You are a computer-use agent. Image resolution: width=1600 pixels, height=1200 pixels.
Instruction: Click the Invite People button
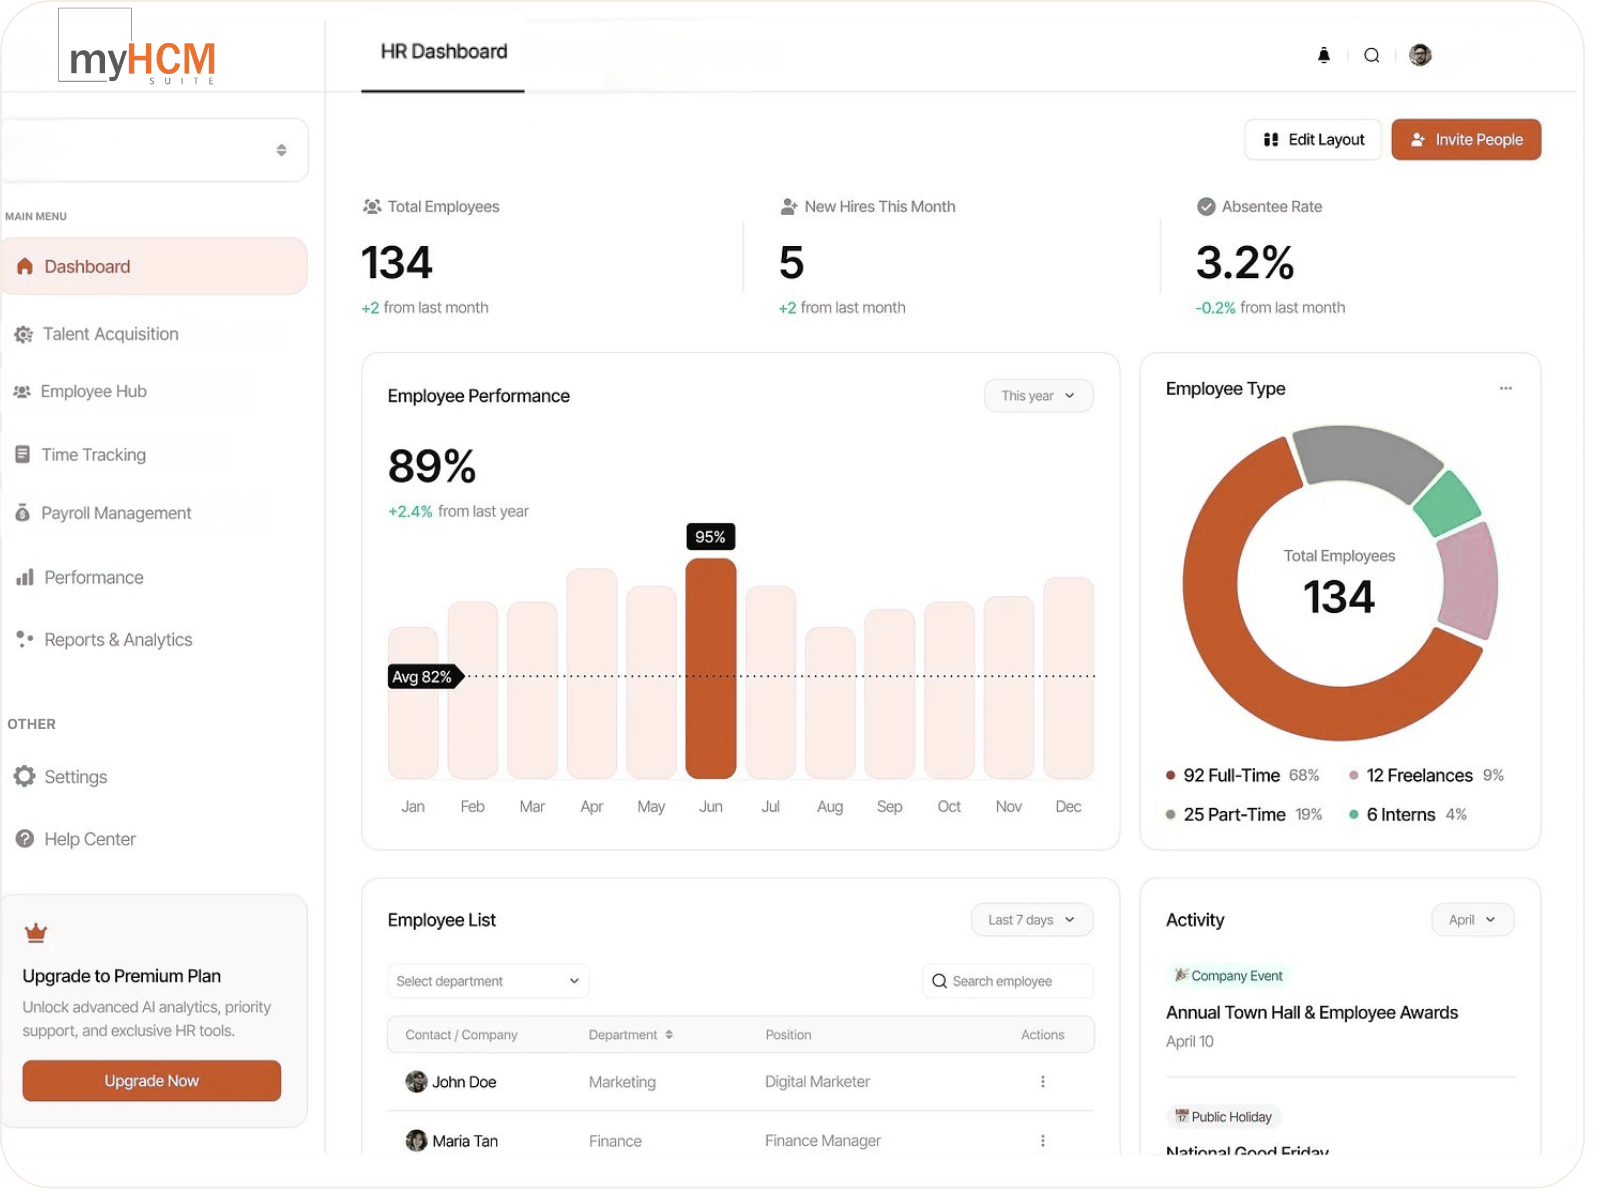tap(1466, 139)
